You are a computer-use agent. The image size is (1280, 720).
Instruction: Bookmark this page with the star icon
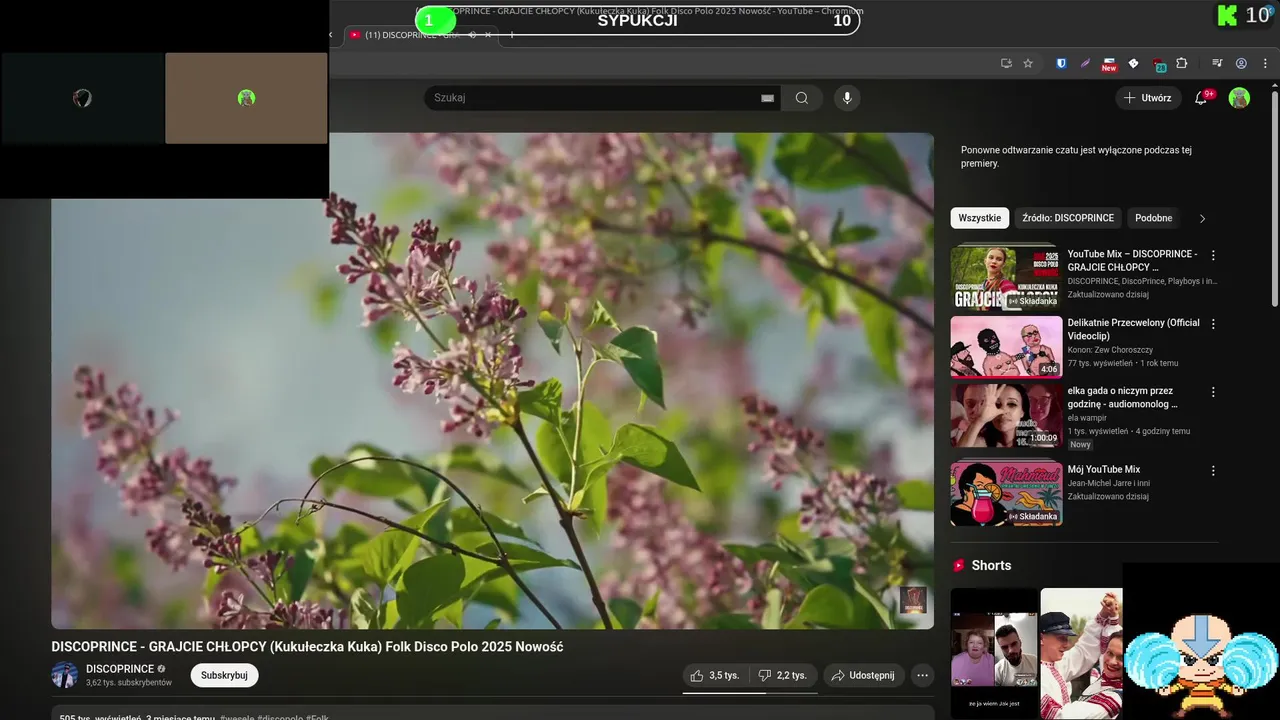pos(1028,63)
